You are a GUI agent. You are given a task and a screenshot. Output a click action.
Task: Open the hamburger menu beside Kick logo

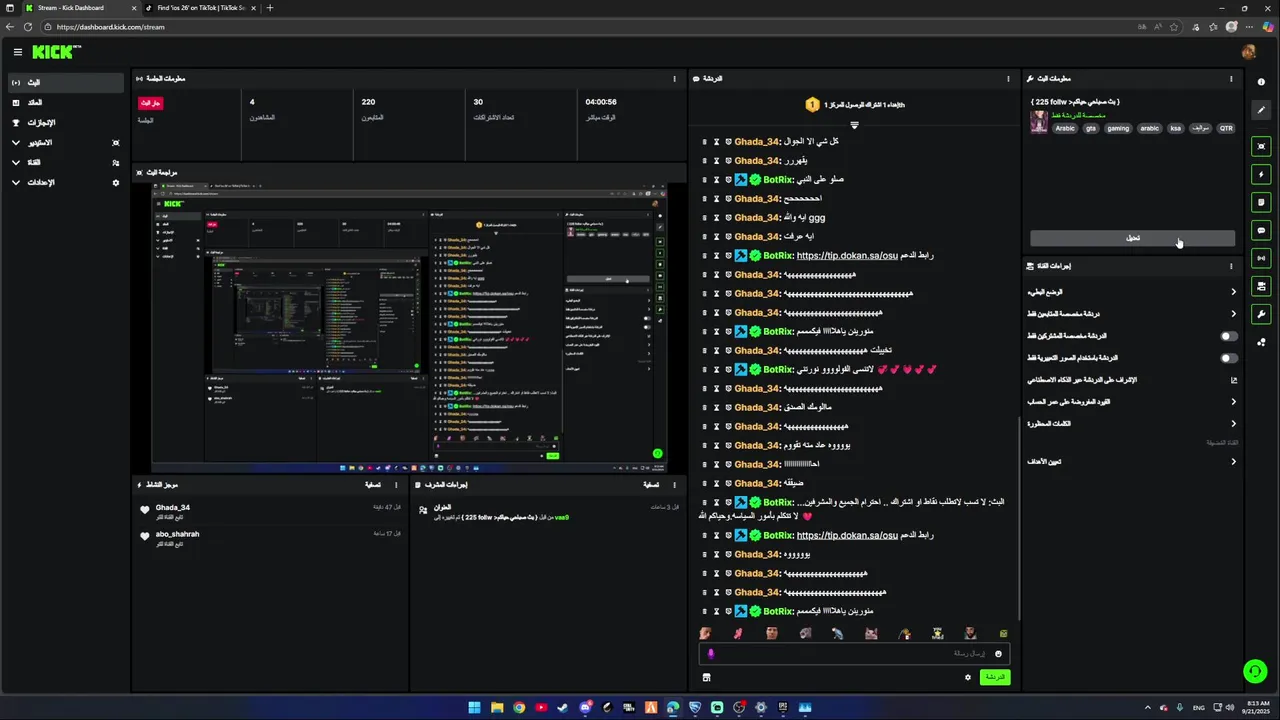(x=17, y=52)
